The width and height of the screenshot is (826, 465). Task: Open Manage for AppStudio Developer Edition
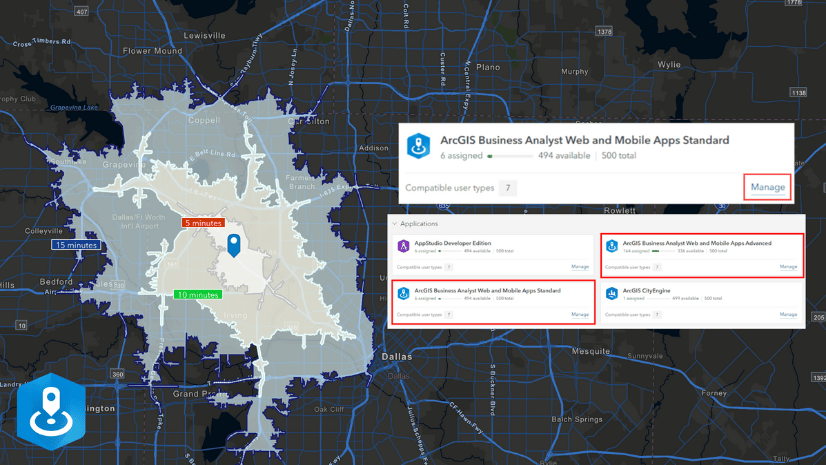580,267
